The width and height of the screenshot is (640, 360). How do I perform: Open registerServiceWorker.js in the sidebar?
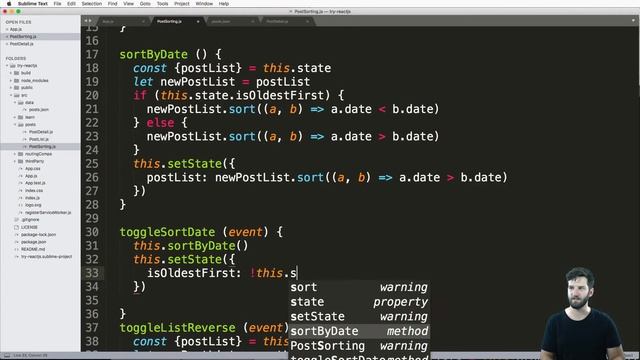[48, 213]
